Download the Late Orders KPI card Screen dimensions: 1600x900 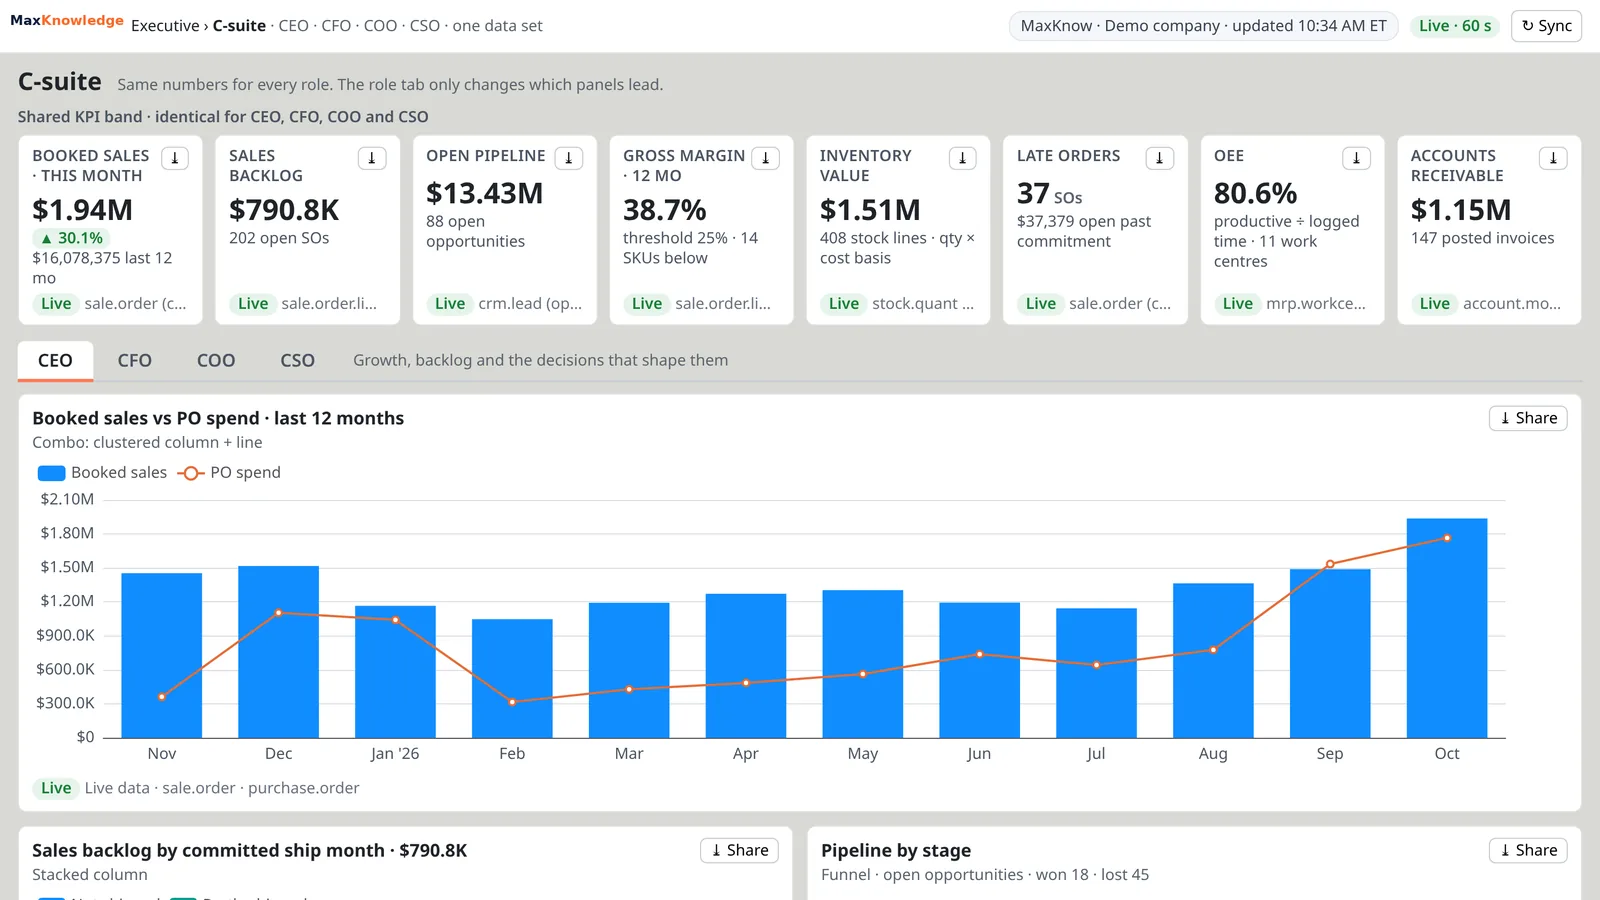1160,158
